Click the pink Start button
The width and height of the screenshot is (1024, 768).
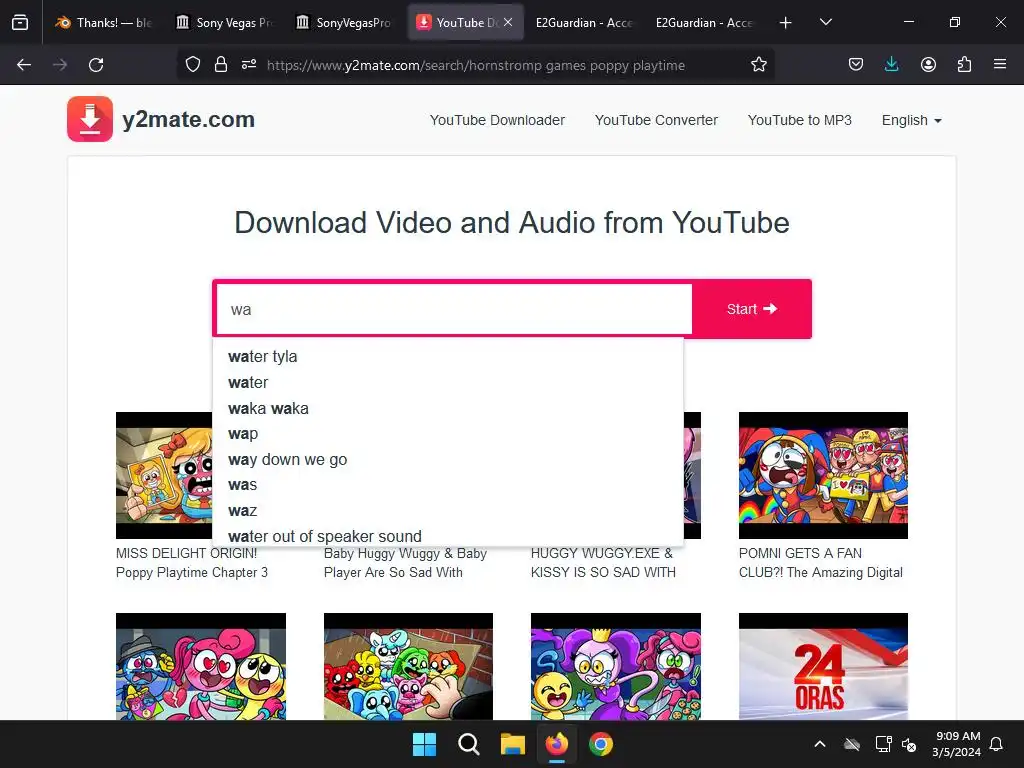coord(752,309)
